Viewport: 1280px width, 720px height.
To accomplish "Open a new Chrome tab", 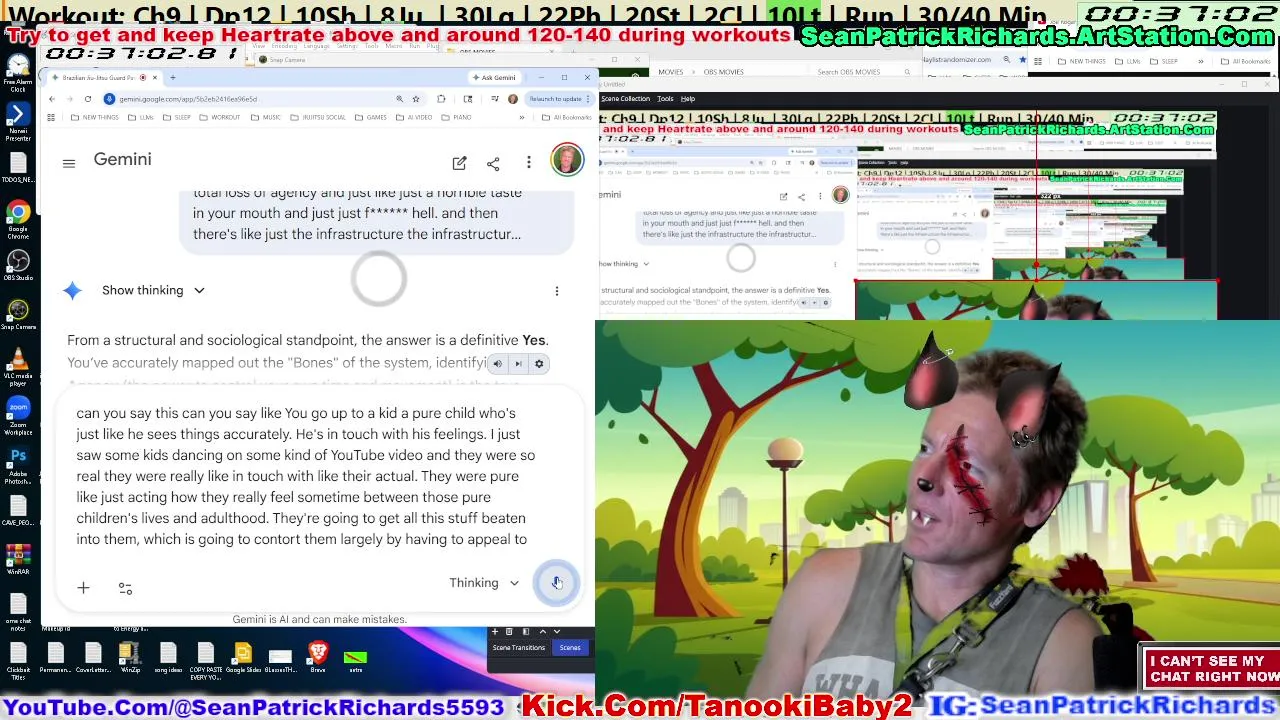I will coord(173,78).
